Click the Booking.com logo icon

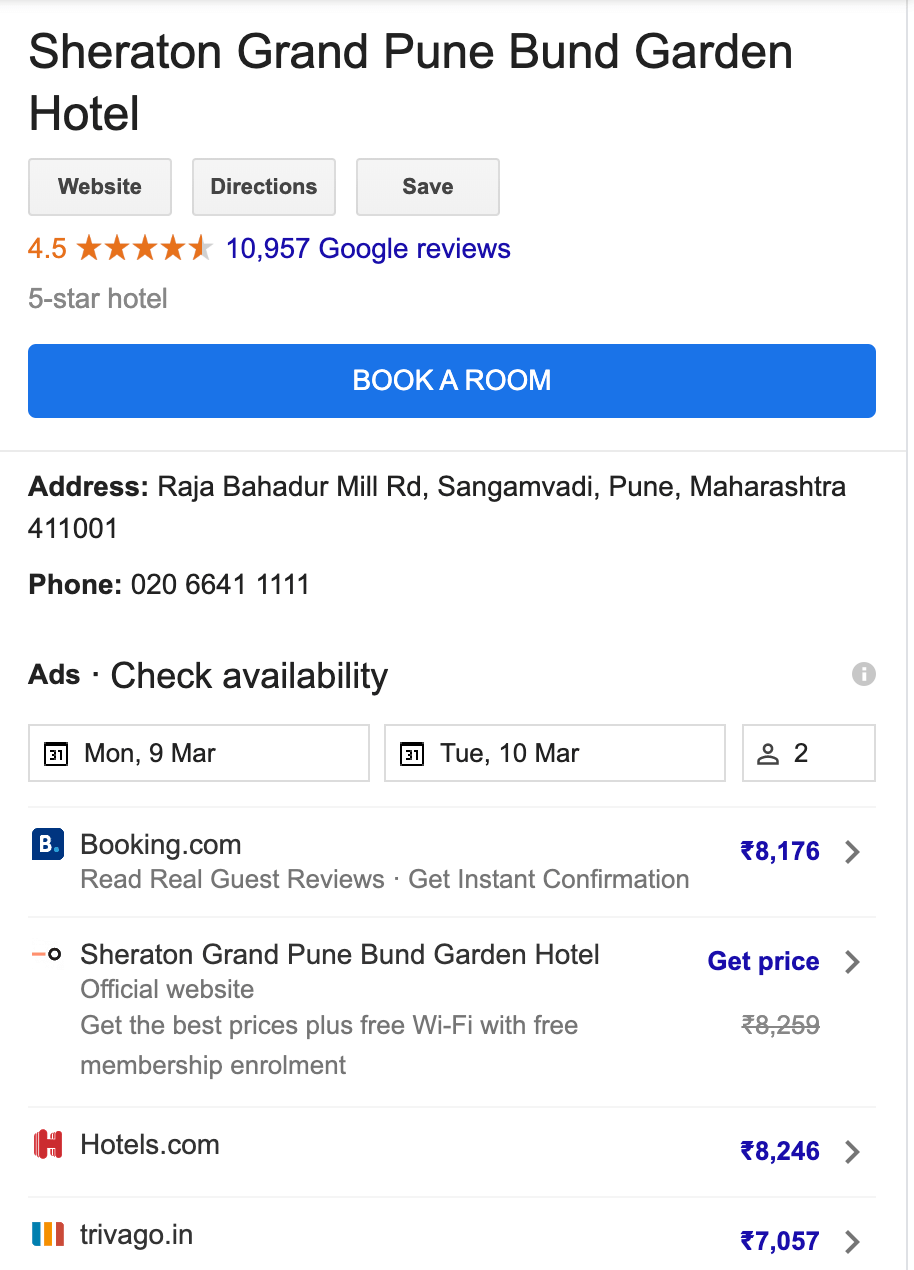click(48, 845)
